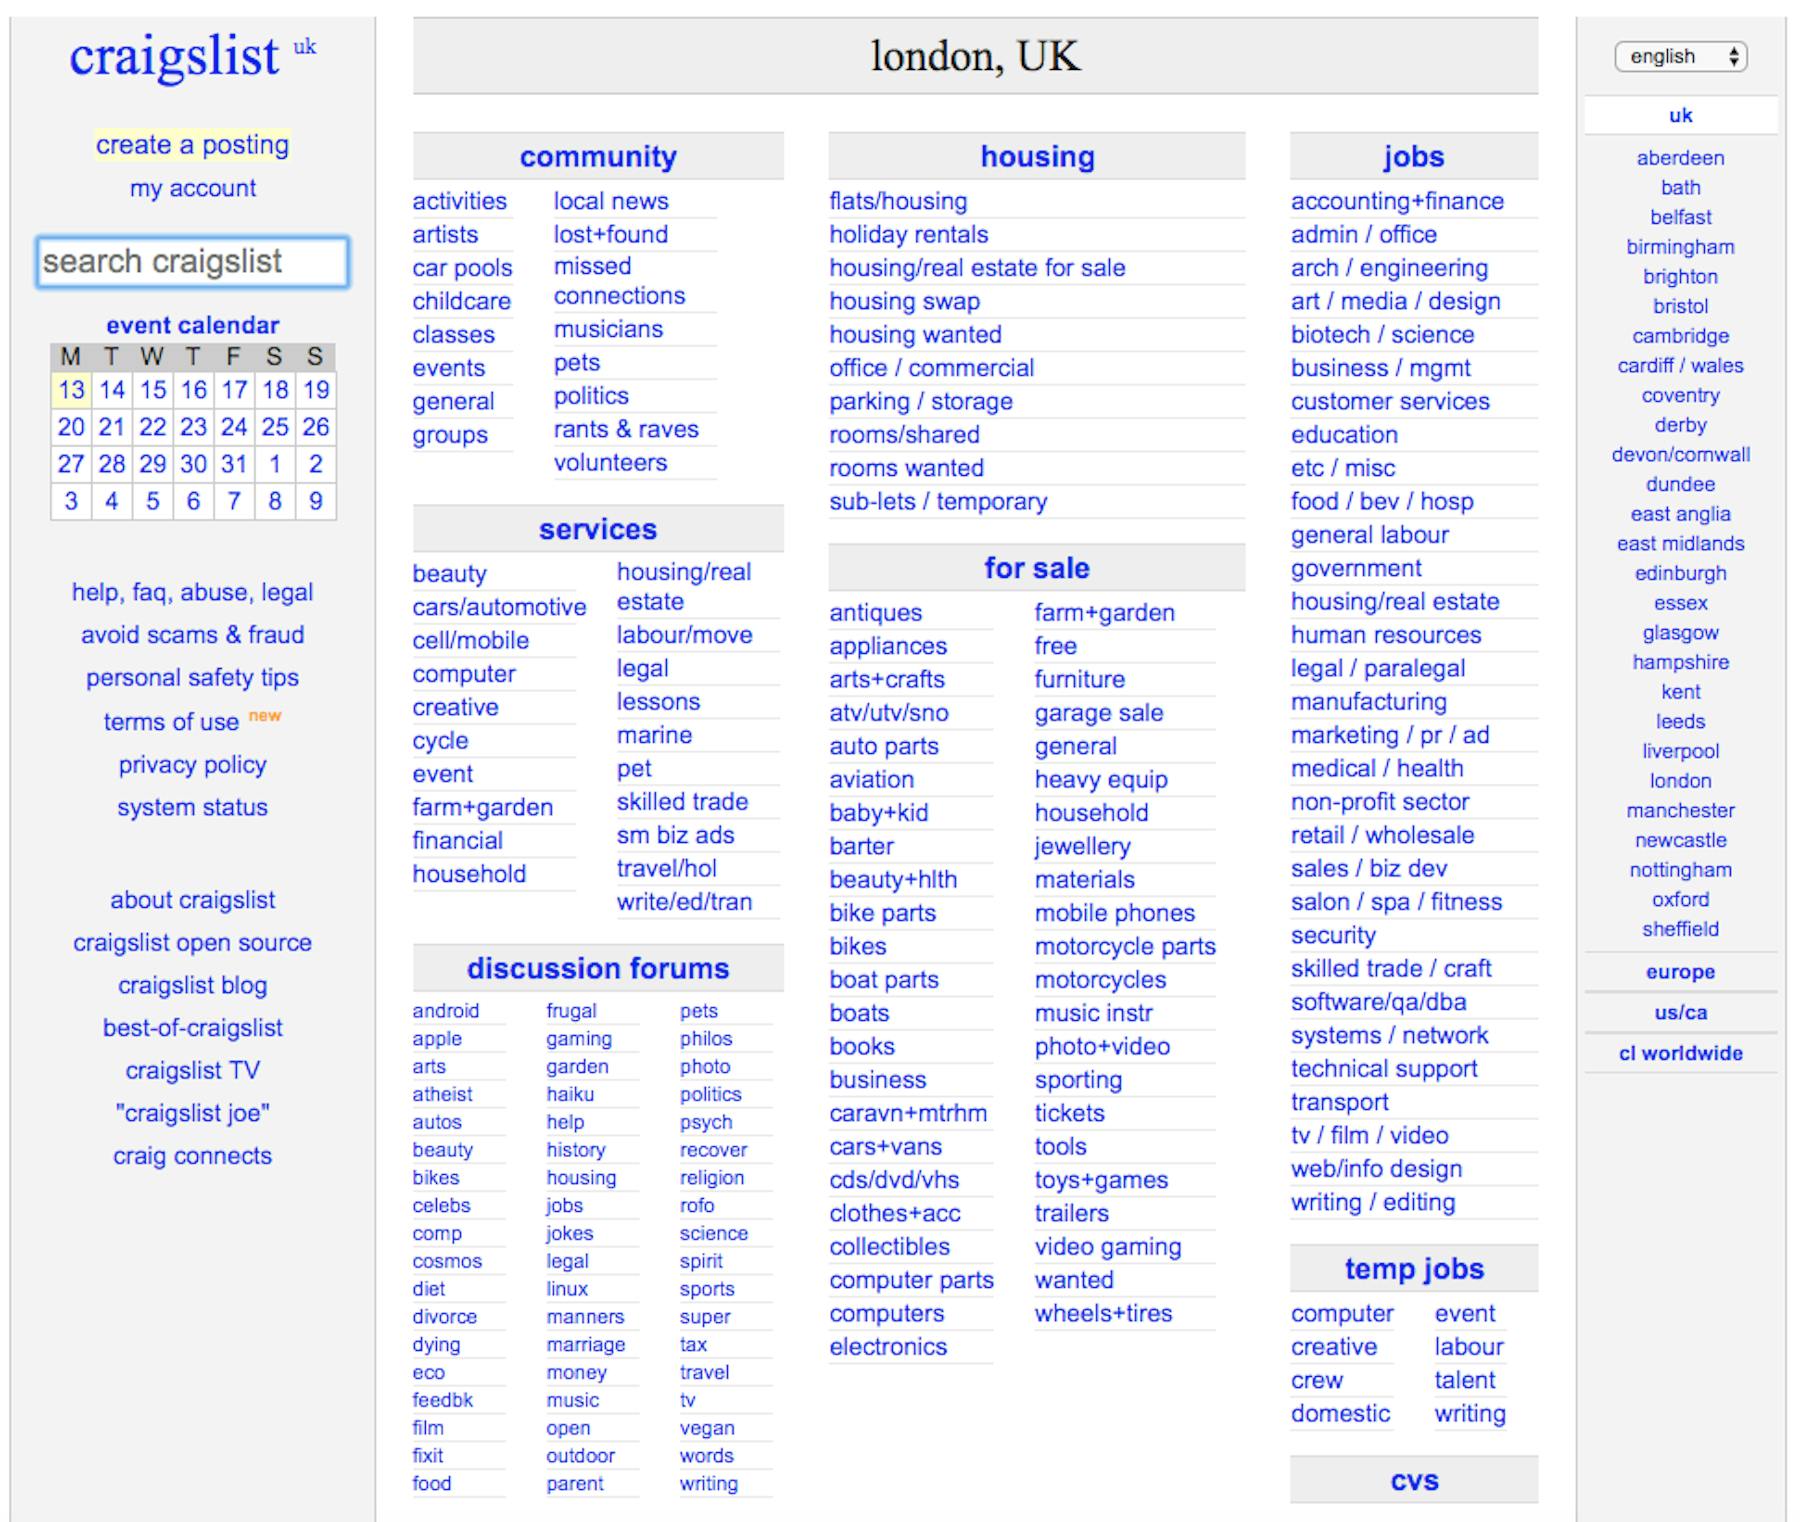Browse rooms/shared listings
The image size is (1800, 1522).
coord(904,435)
